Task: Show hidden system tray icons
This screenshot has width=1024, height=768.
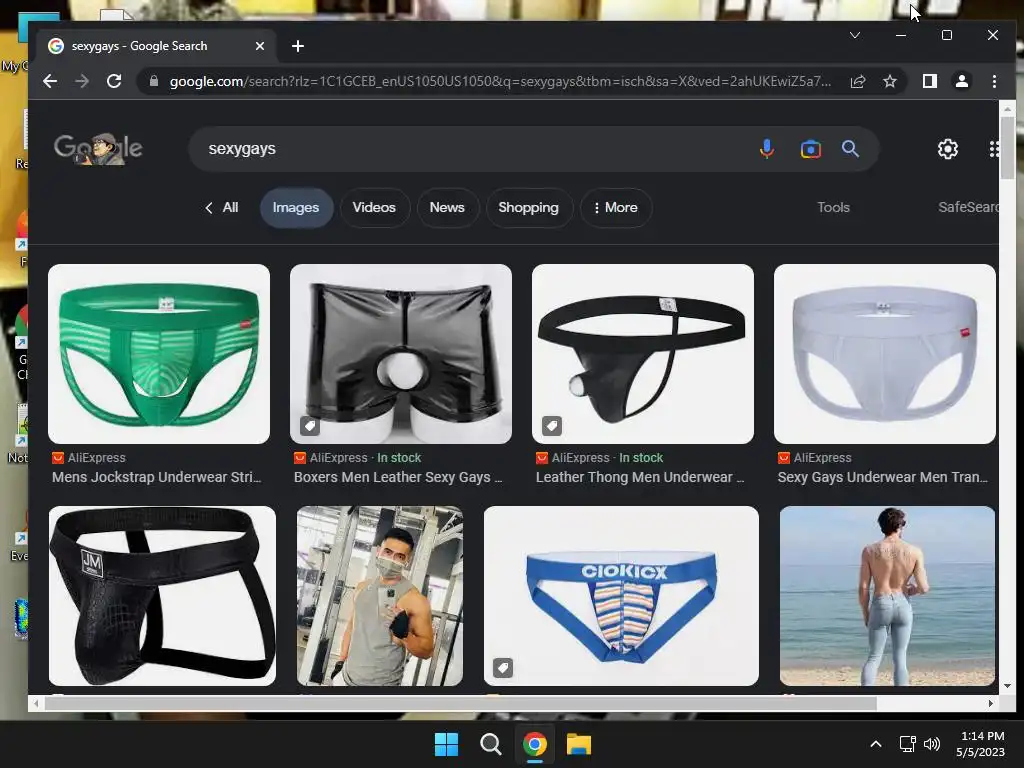Action: tap(876, 744)
